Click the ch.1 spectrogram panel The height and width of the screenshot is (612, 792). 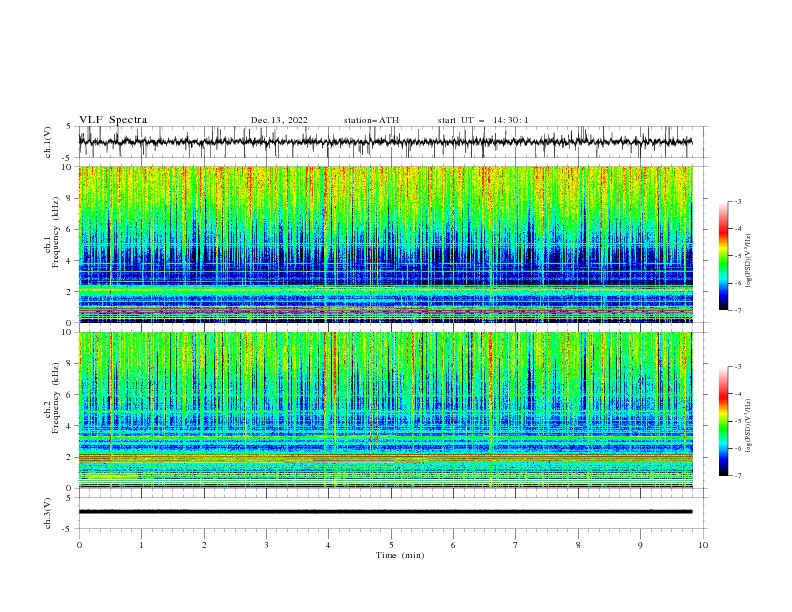pyautogui.click(x=385, y=244)
